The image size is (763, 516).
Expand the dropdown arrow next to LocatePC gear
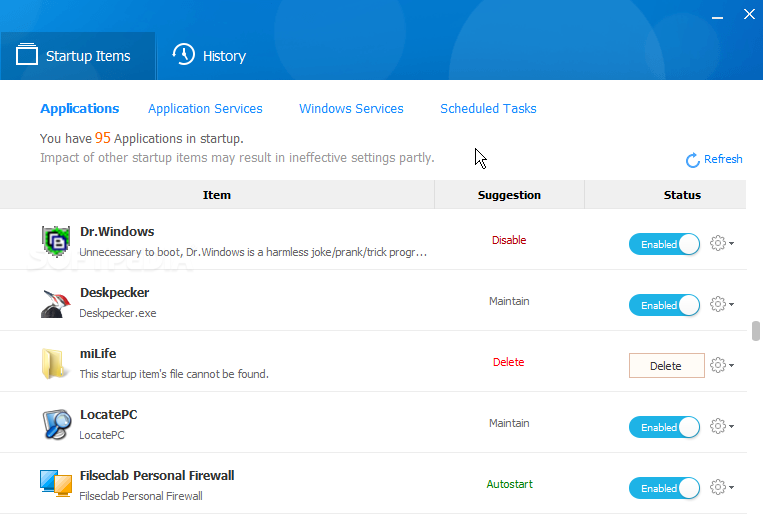(x=731, y=427)
